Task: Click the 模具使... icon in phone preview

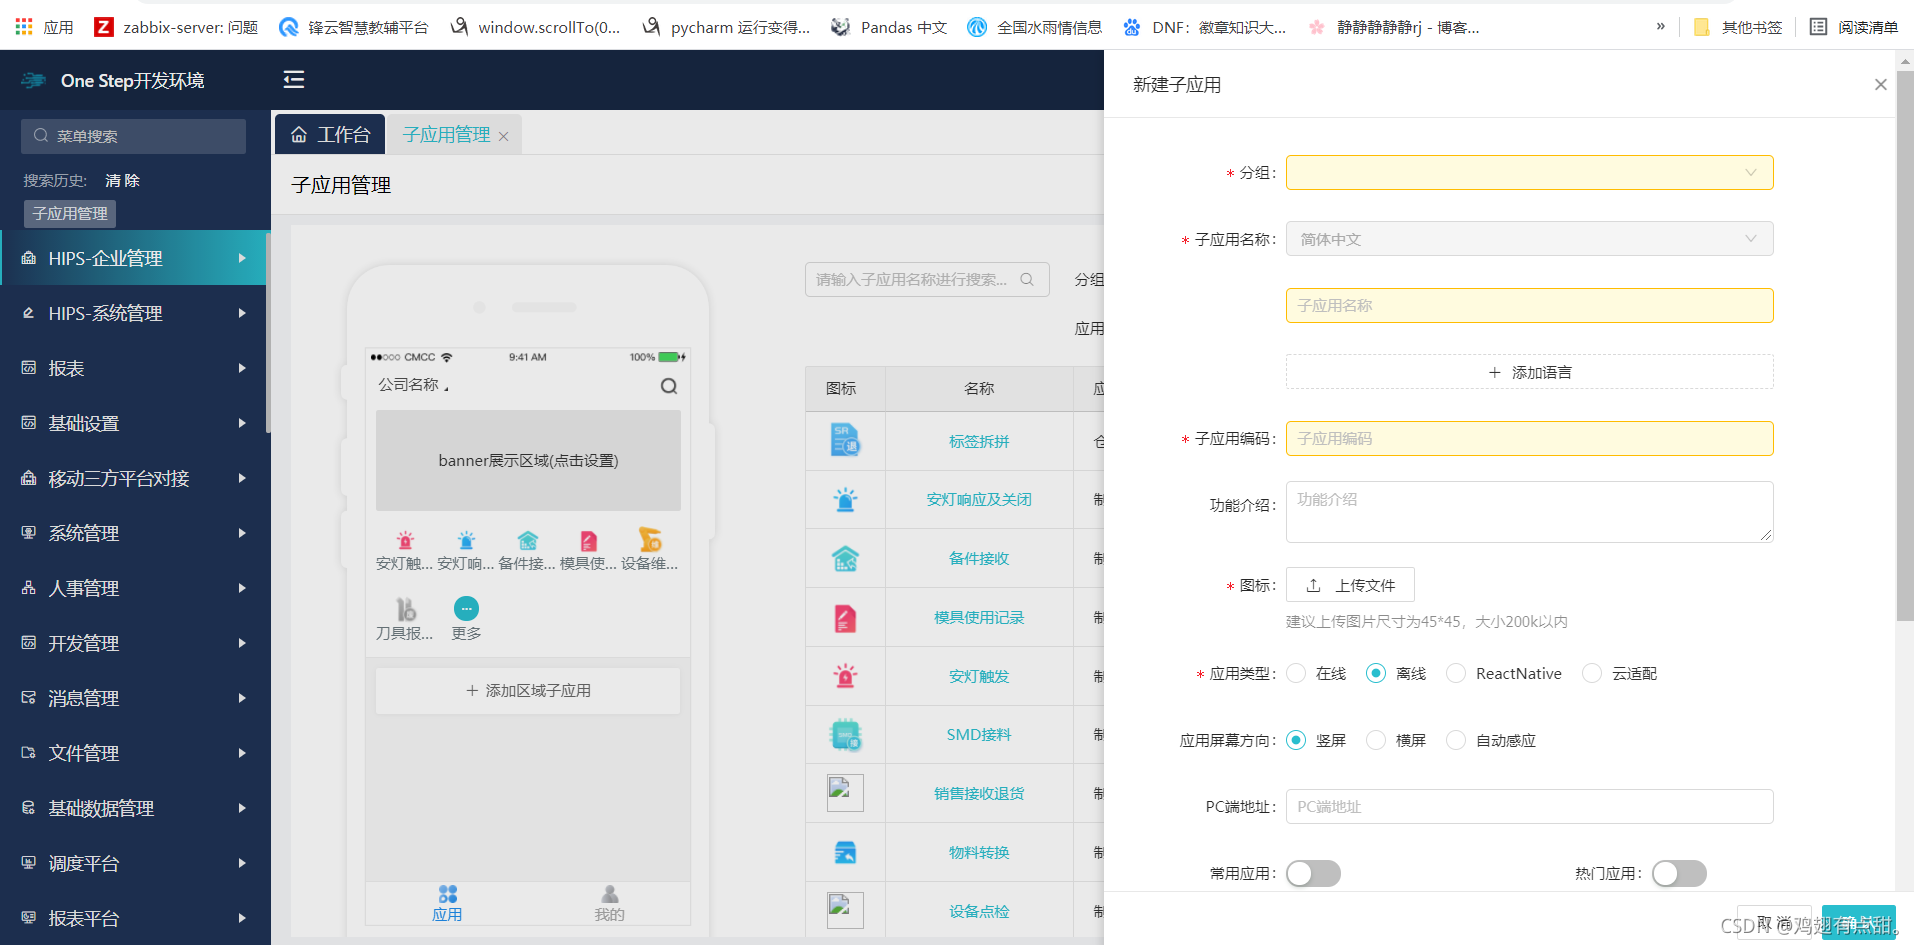Action: coord(588,541)
